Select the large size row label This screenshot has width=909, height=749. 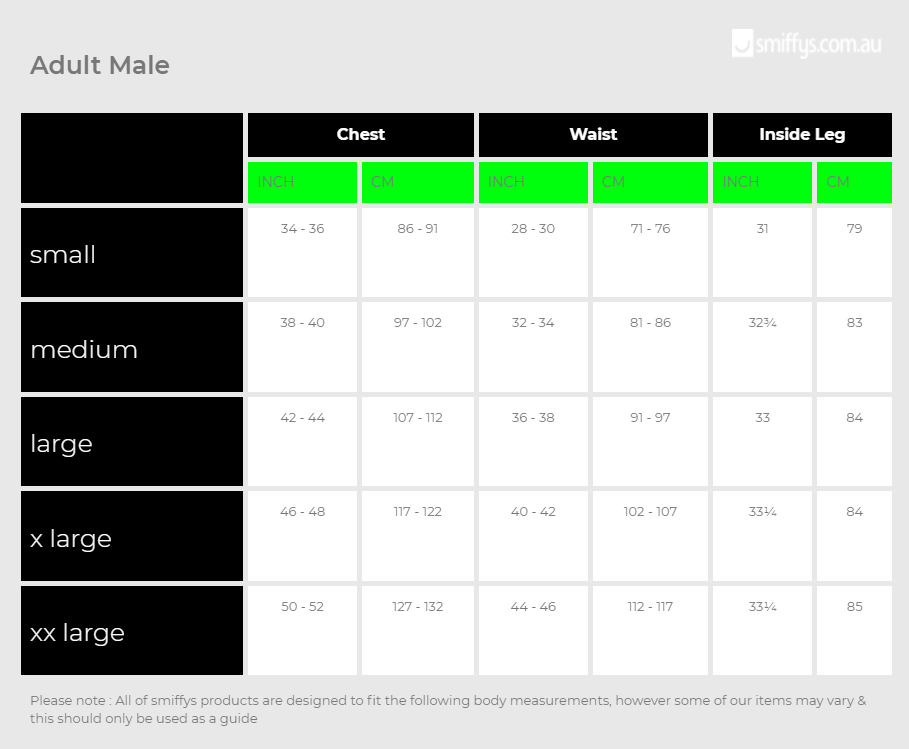tap(132, 442)
